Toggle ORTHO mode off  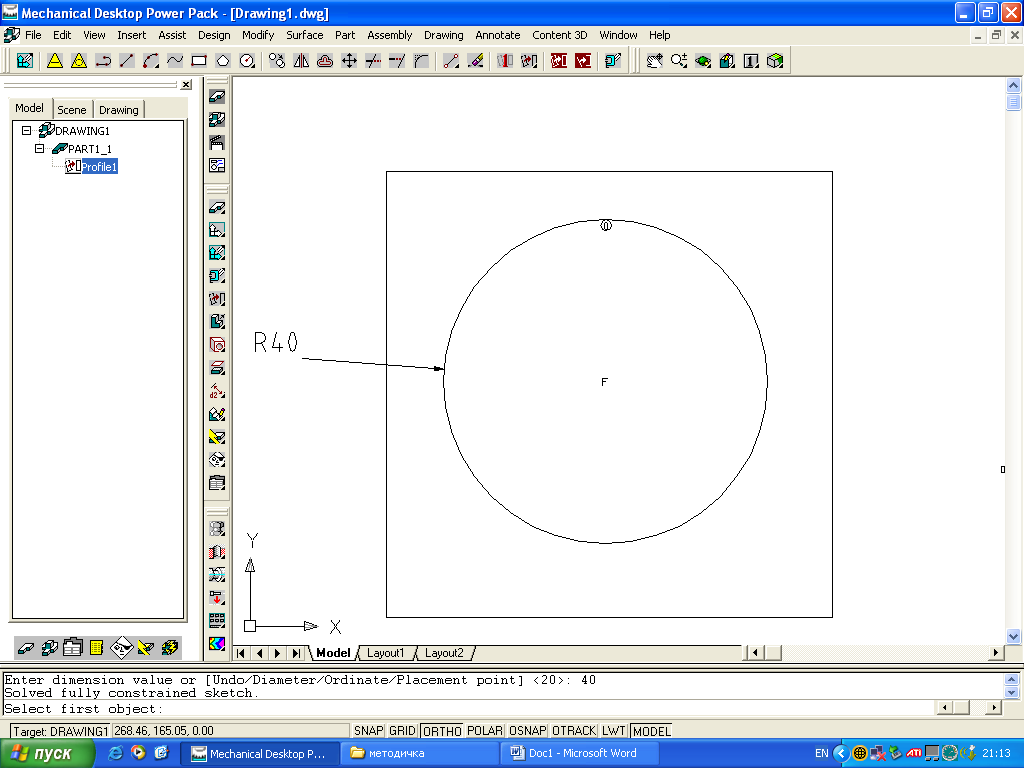click(x=442, y=731)
